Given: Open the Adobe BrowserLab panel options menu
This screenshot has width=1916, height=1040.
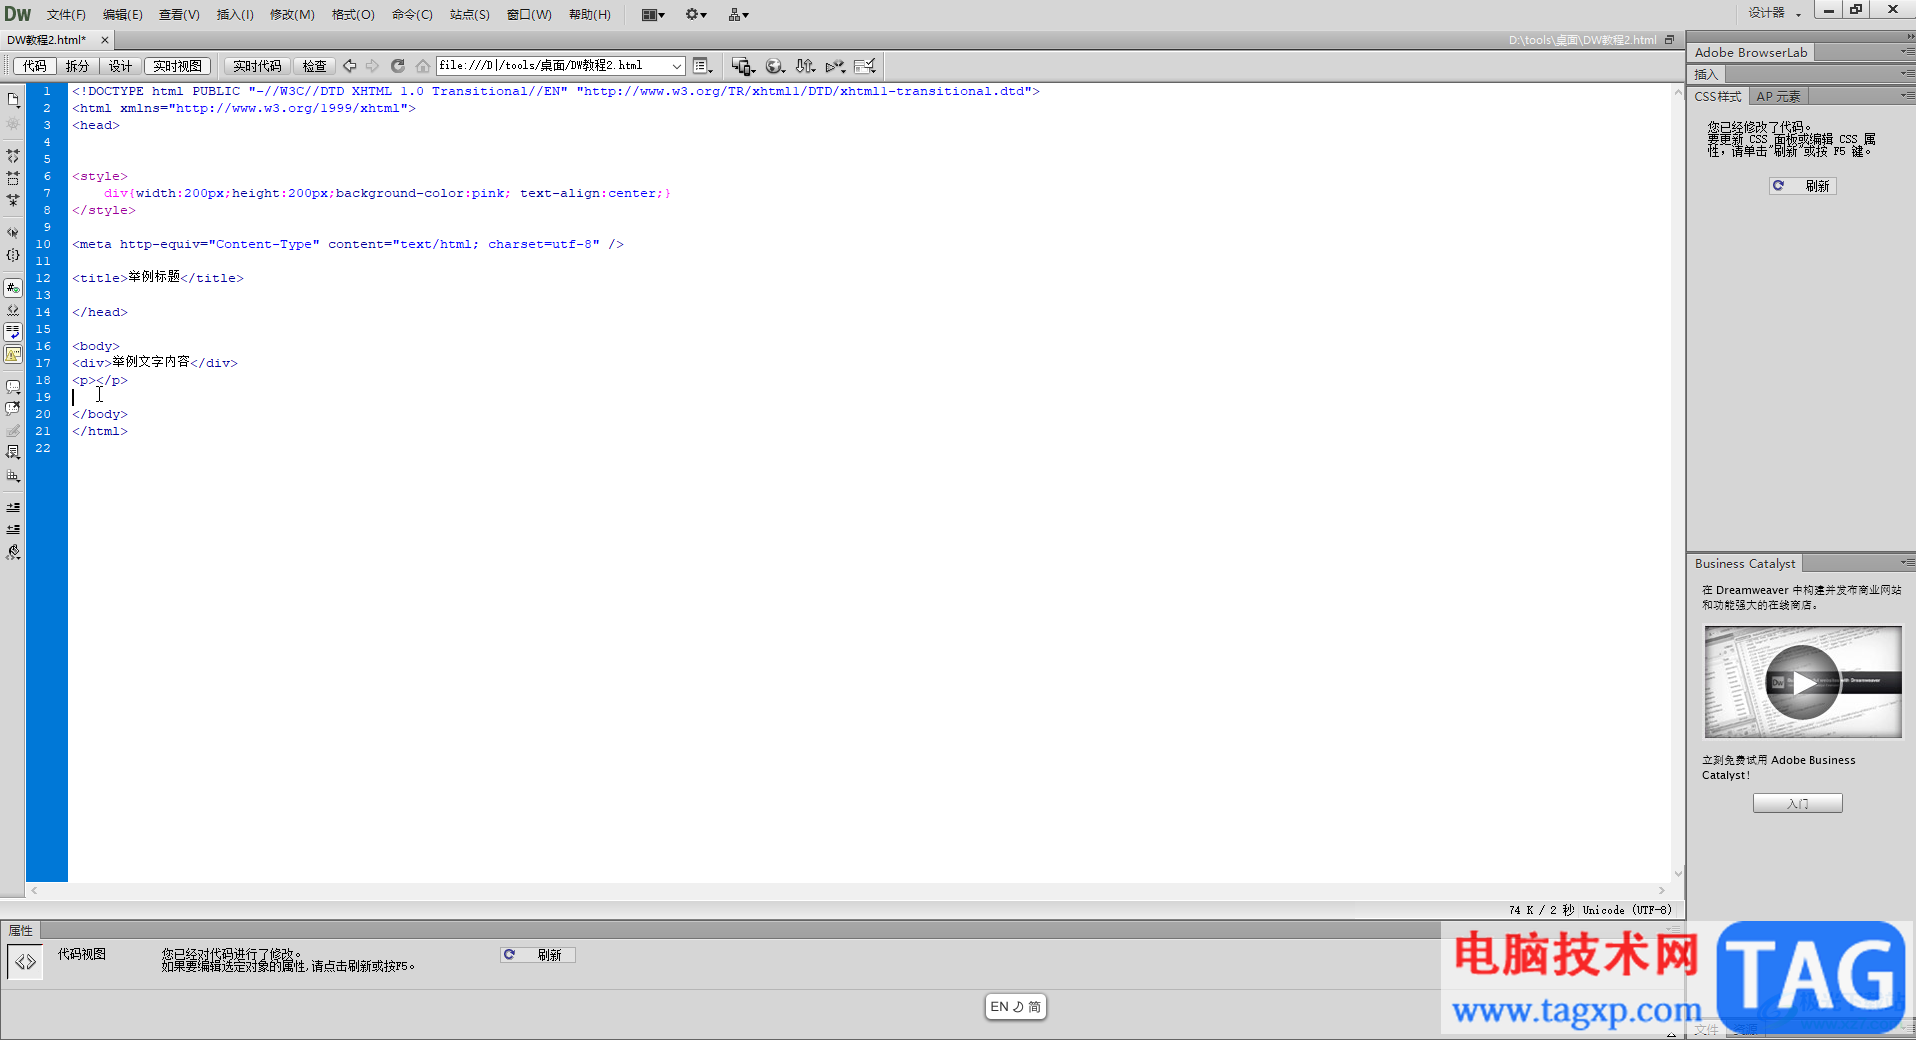Looking at the screenshot, I should pyautogui.click(x=1906, y=52).
